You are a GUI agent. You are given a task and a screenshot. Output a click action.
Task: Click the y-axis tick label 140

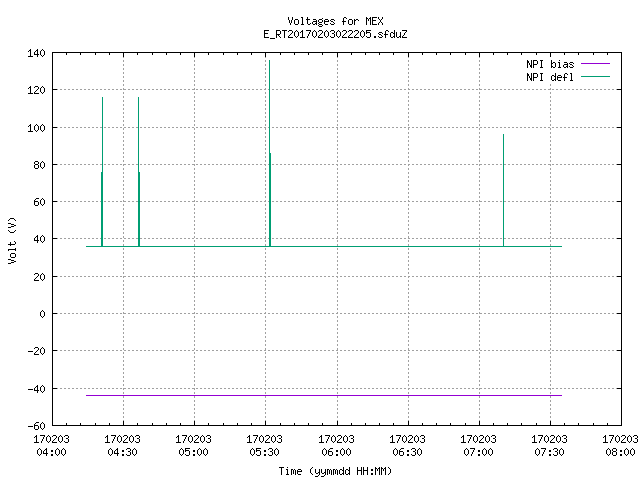tap(36, 53)
